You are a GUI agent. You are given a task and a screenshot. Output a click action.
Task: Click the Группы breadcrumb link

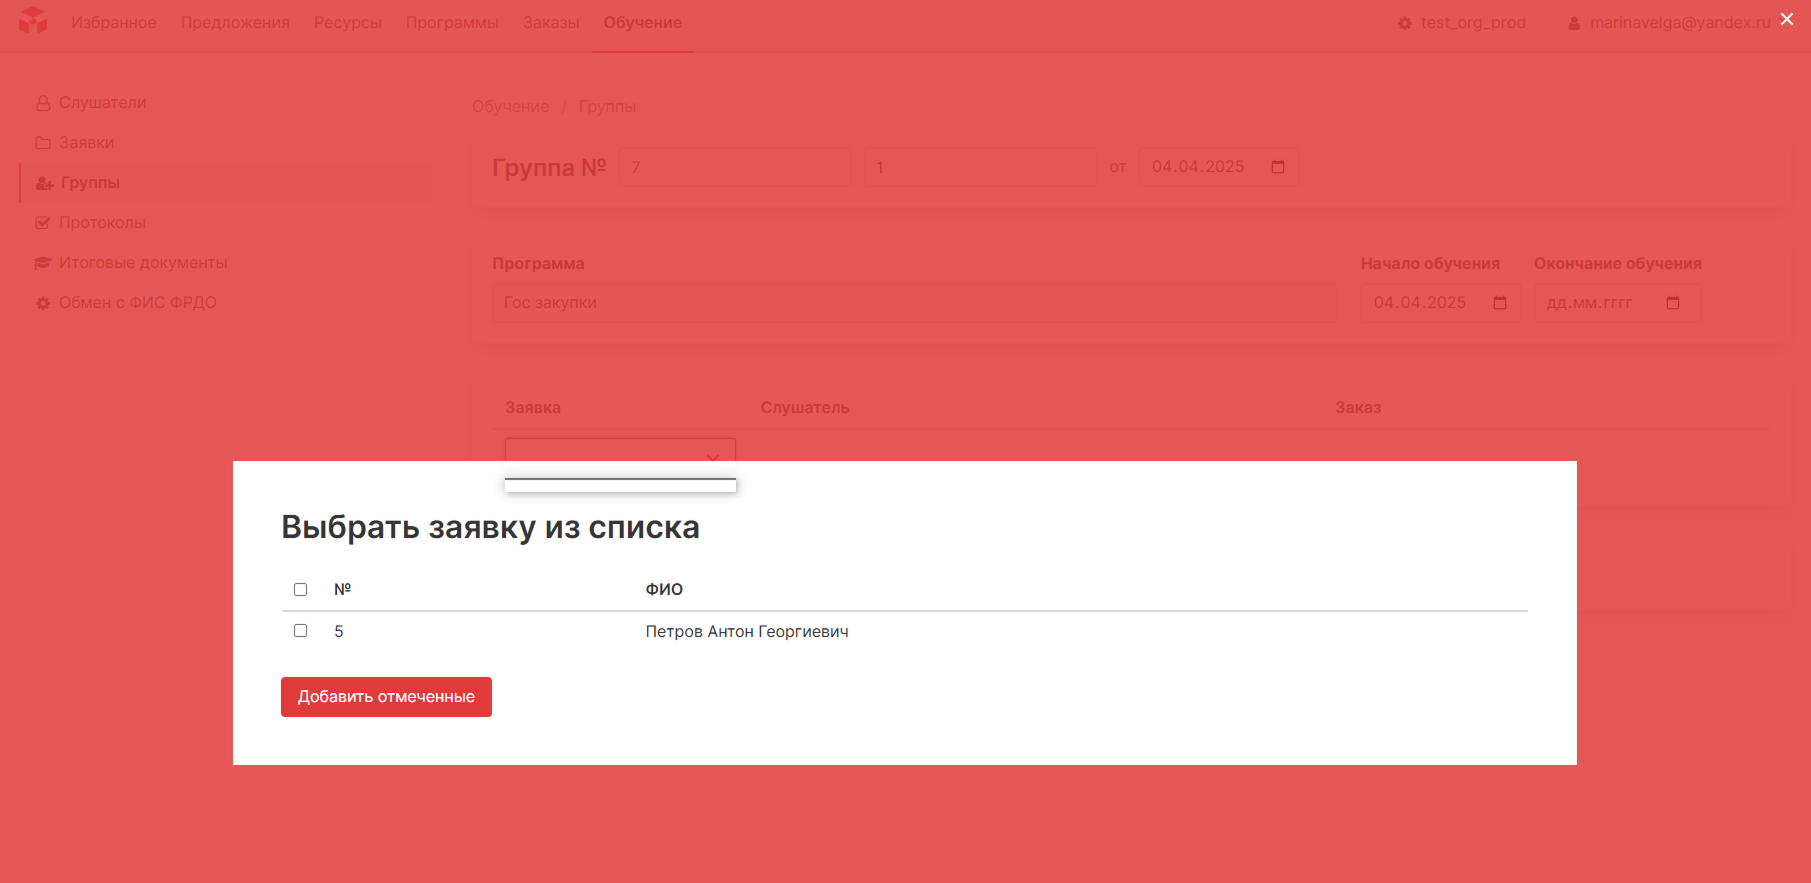point(607,107)
